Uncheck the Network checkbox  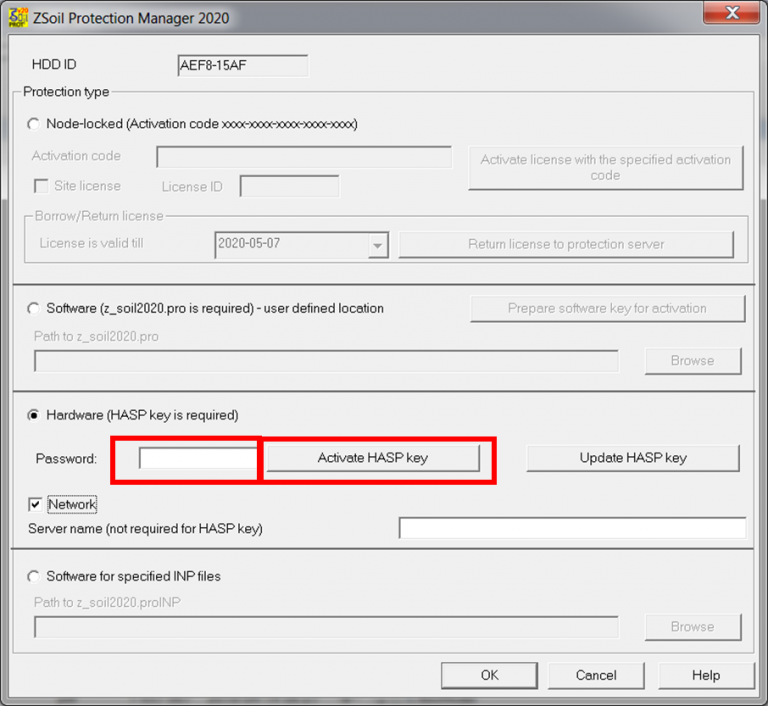point(35,504)
